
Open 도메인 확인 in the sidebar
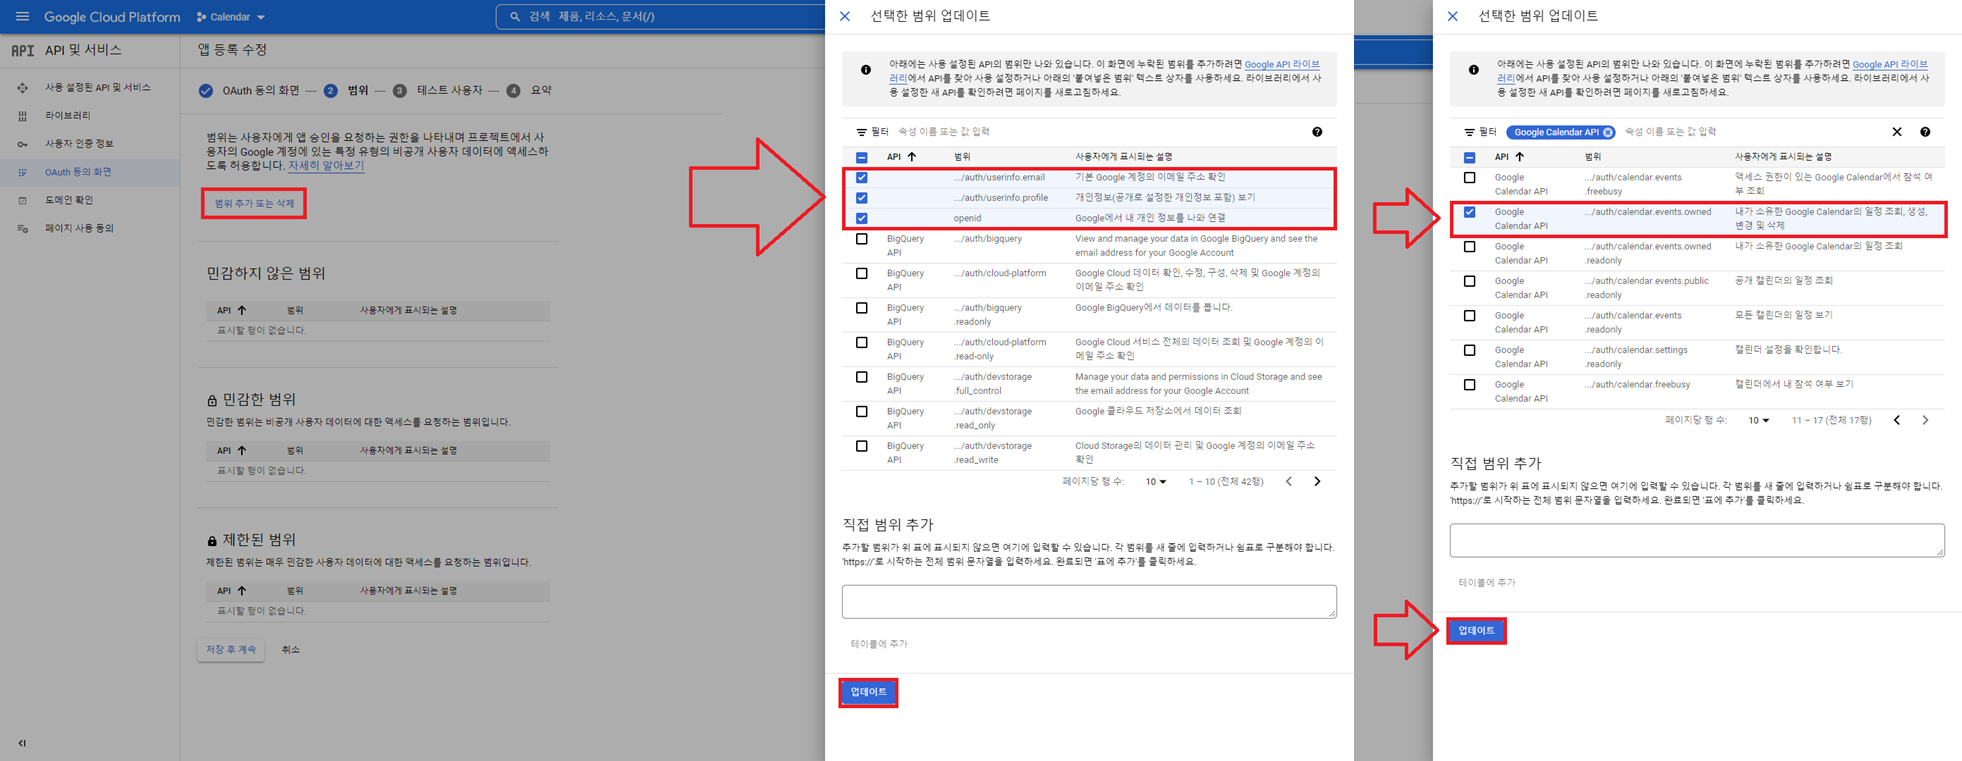pyautogui.click(x=68, y=200)
